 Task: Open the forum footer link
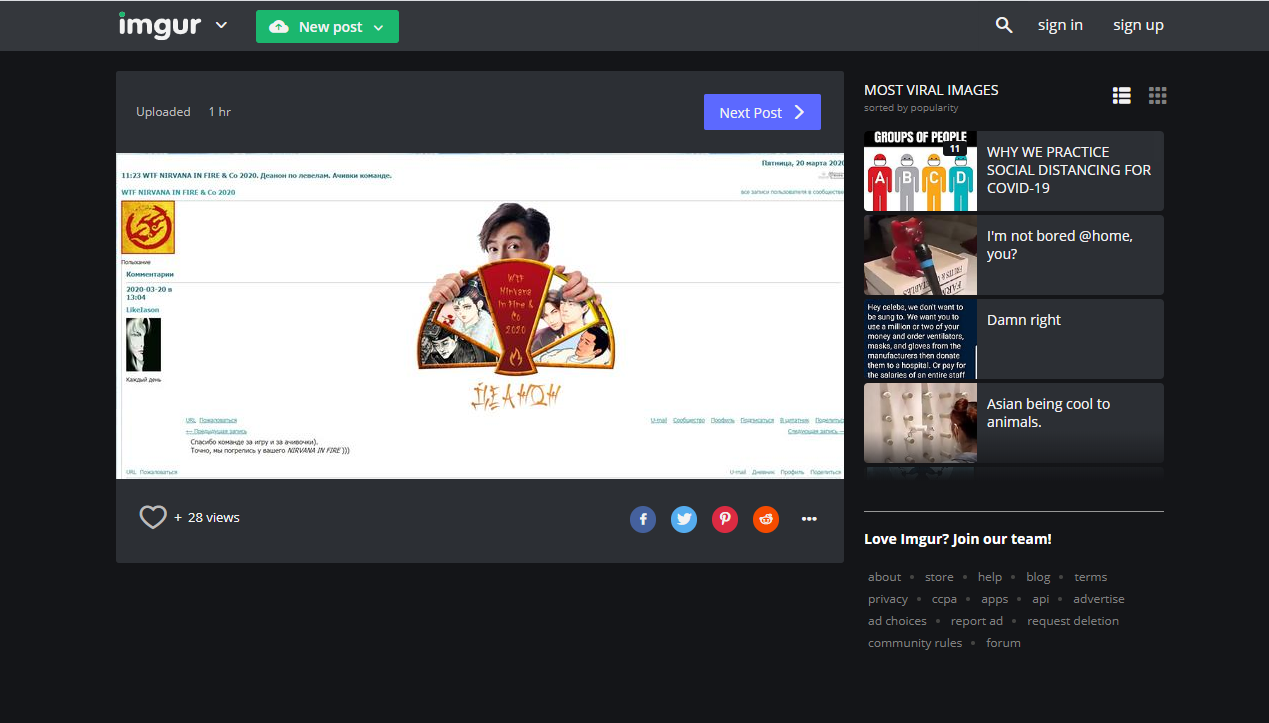pyautogui.click(x=1003, y=643)
